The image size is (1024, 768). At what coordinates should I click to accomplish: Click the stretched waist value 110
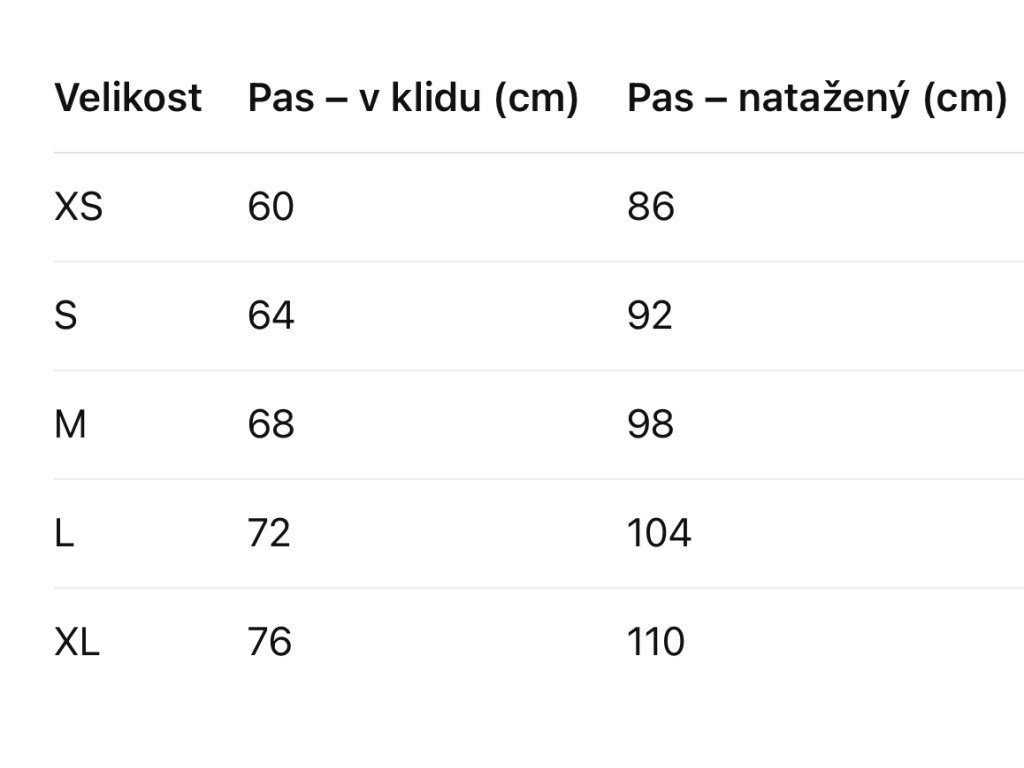pos(655,642)
